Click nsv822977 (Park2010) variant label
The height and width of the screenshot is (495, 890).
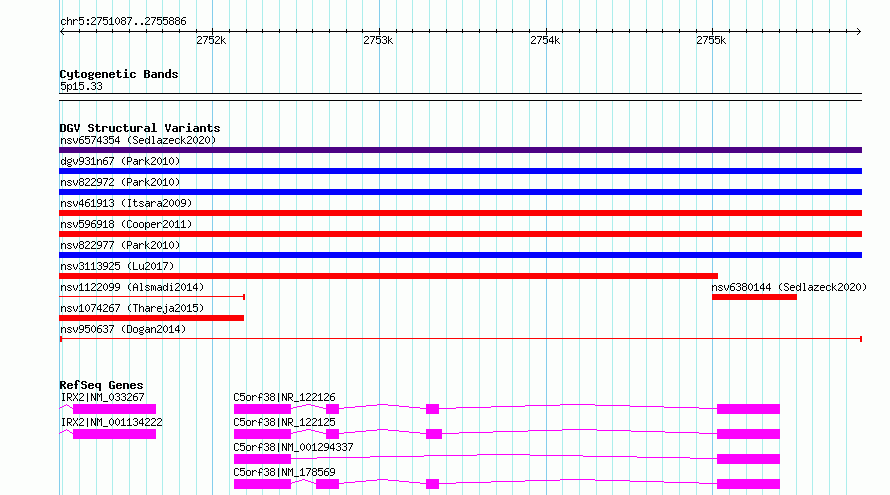tap(120, 245)
